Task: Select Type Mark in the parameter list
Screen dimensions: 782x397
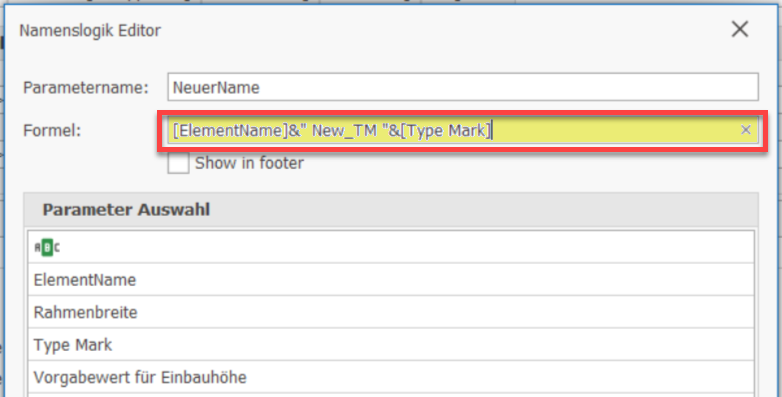Action: tap(391, 344)
